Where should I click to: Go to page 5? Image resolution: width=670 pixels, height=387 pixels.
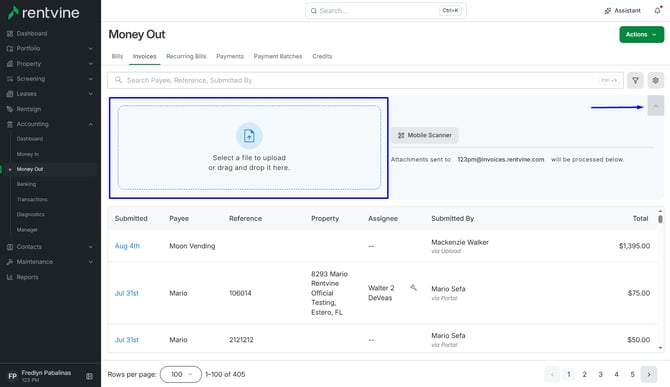point(632,375)
